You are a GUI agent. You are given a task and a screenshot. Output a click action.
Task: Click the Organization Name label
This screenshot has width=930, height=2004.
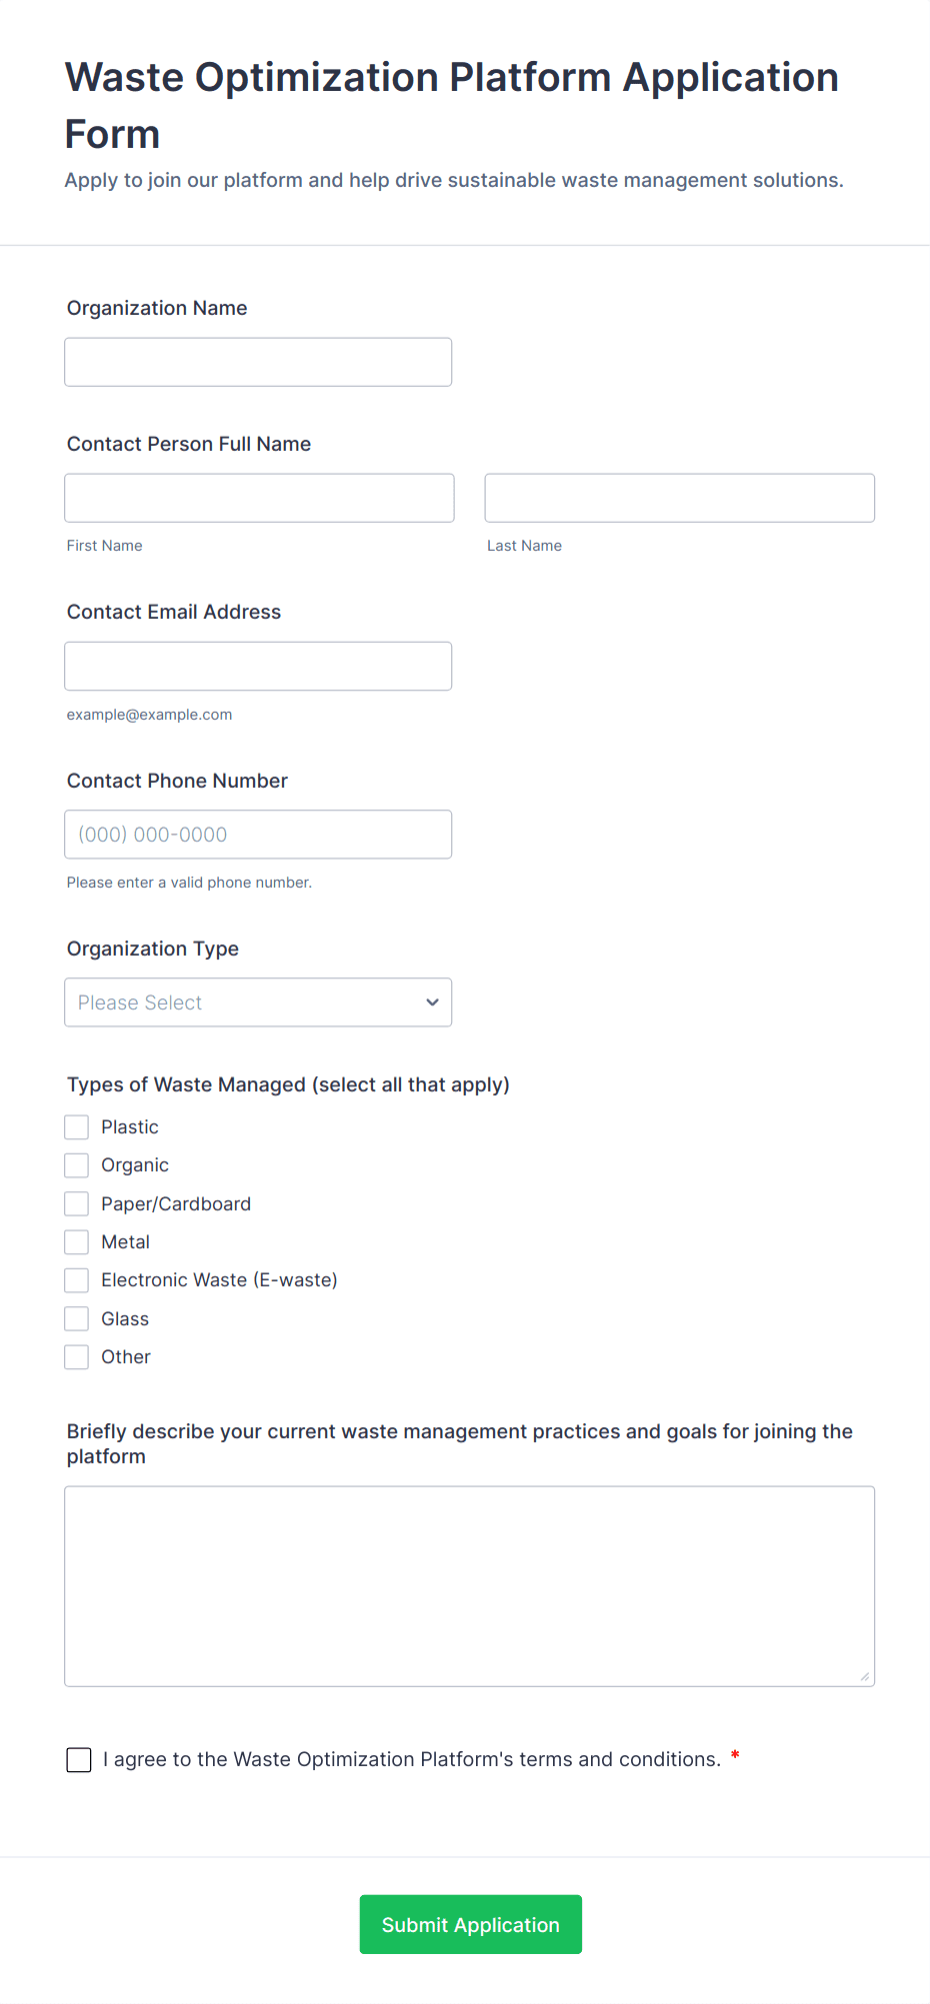point(156,308)
